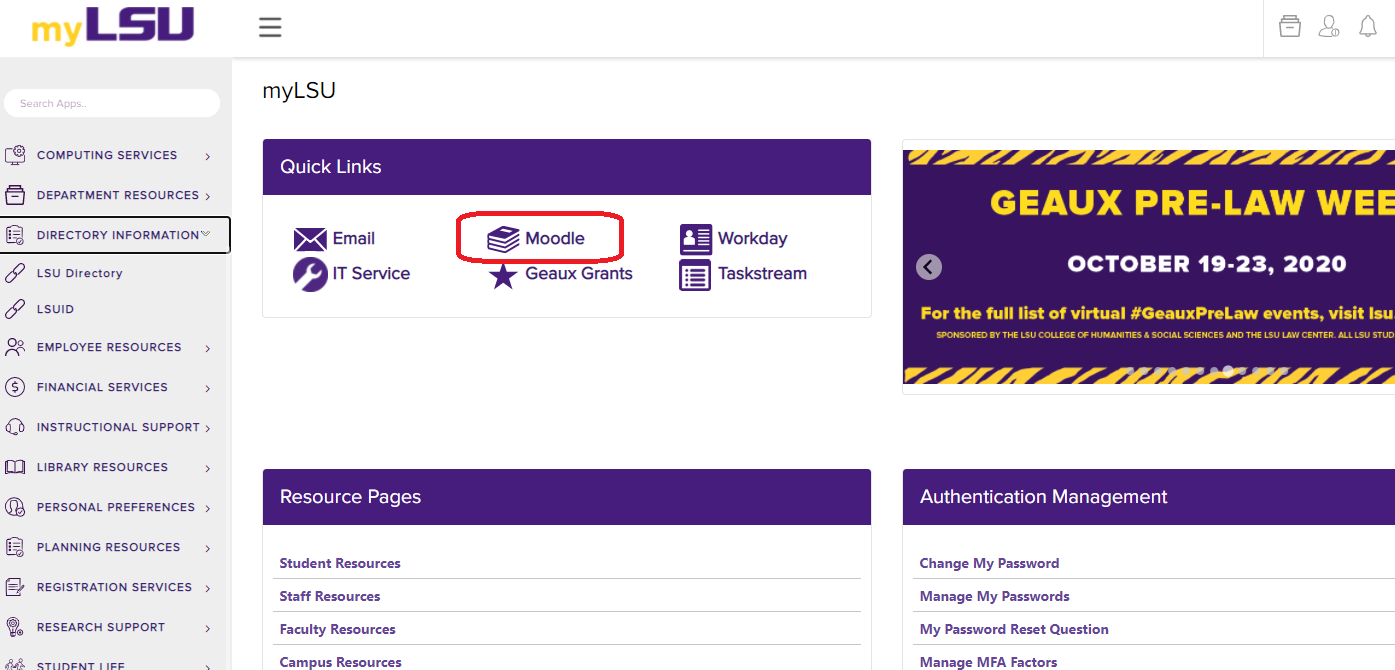Go to previous banner slide arrow
1395x670 pixels.
[929, 267]
